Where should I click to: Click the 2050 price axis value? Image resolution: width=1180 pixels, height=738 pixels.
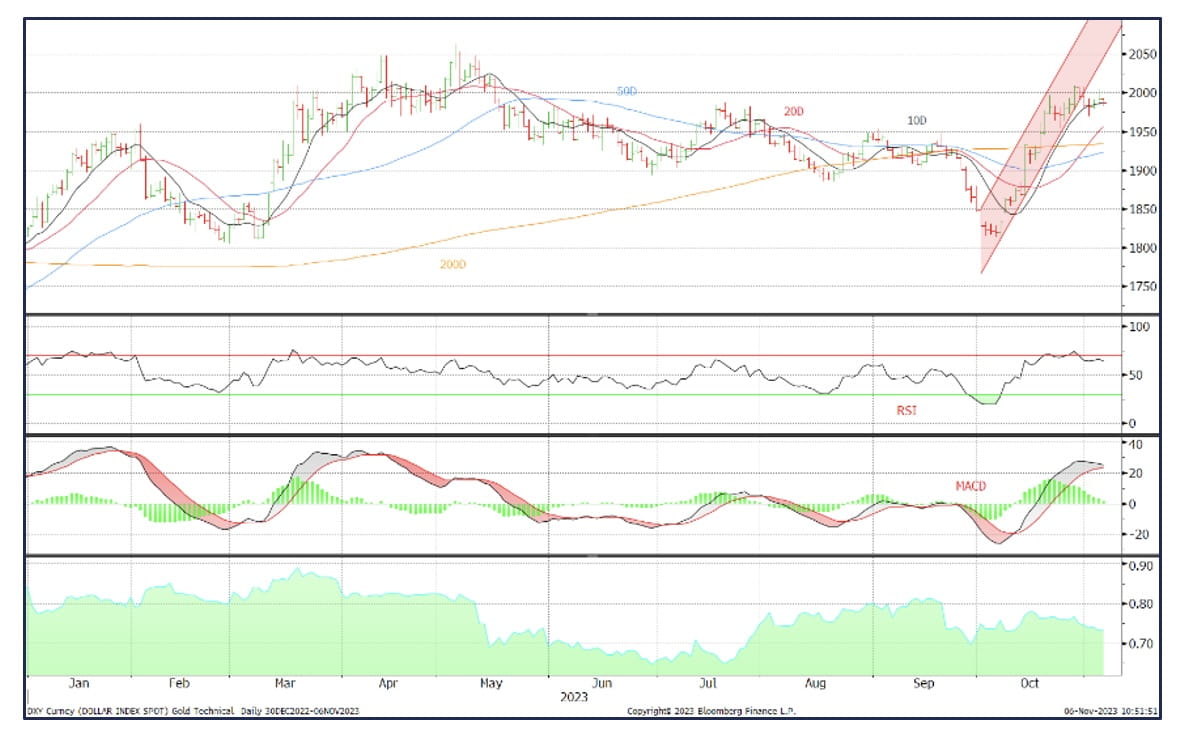pyautogui.click(x=1142, y=54)
